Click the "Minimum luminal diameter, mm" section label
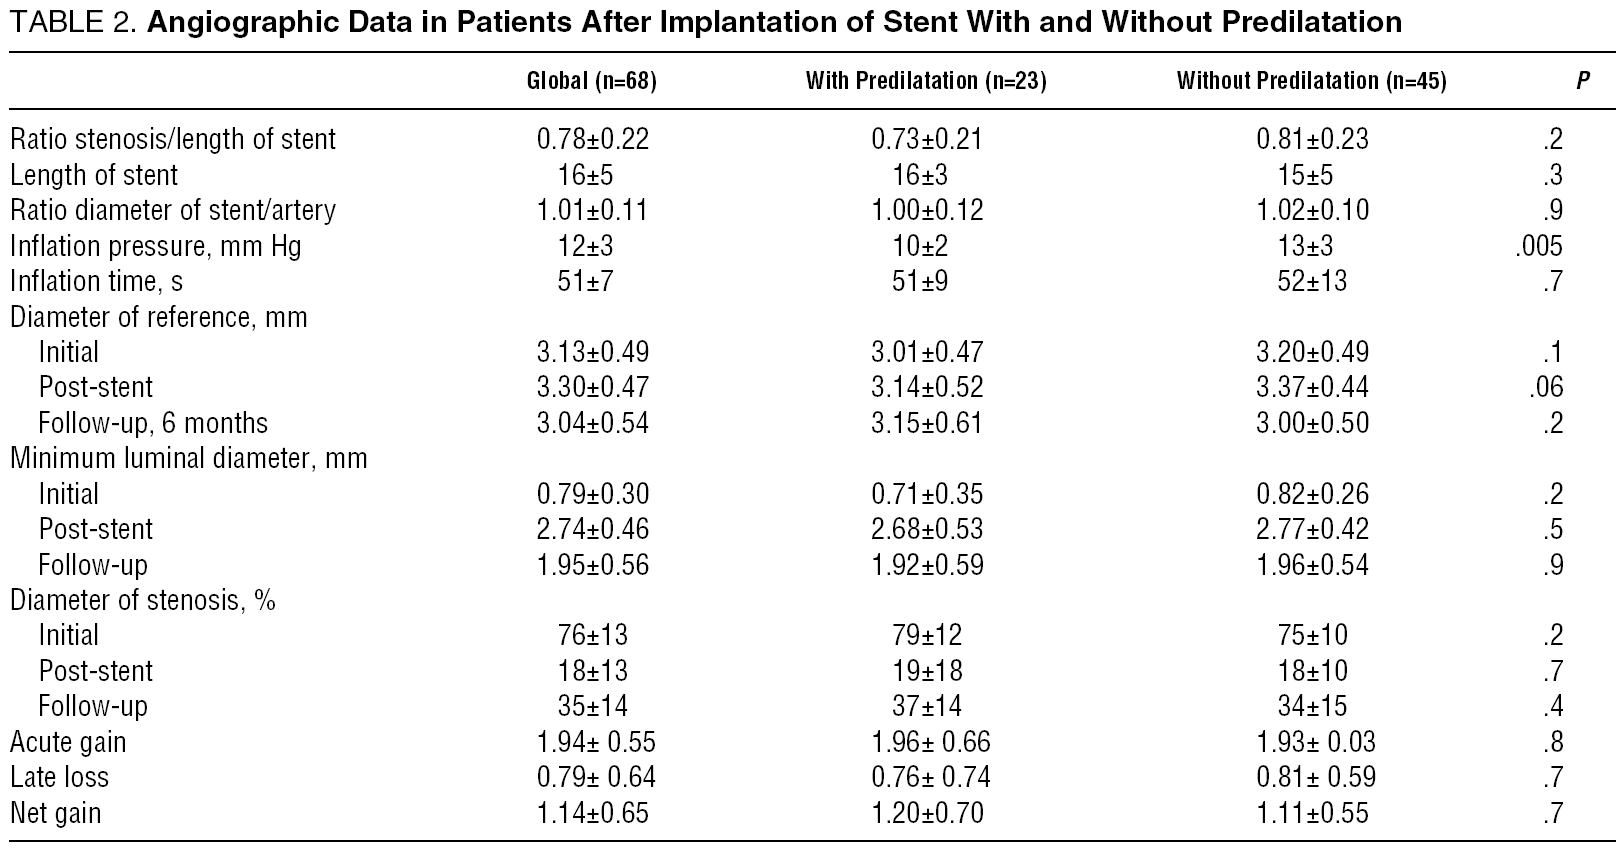The width and height of the screenshot is (1623, 849). 189,458
